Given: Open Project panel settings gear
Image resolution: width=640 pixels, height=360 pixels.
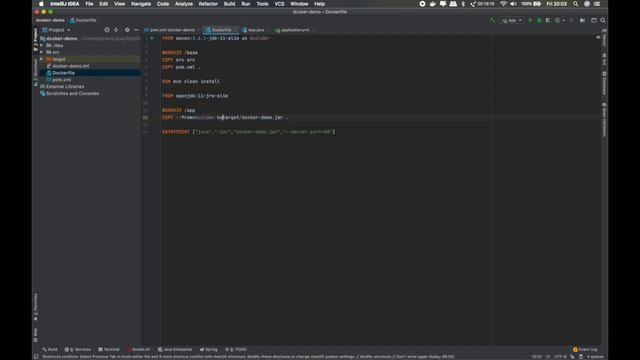Looking at the screenshot, I should 127,30.
